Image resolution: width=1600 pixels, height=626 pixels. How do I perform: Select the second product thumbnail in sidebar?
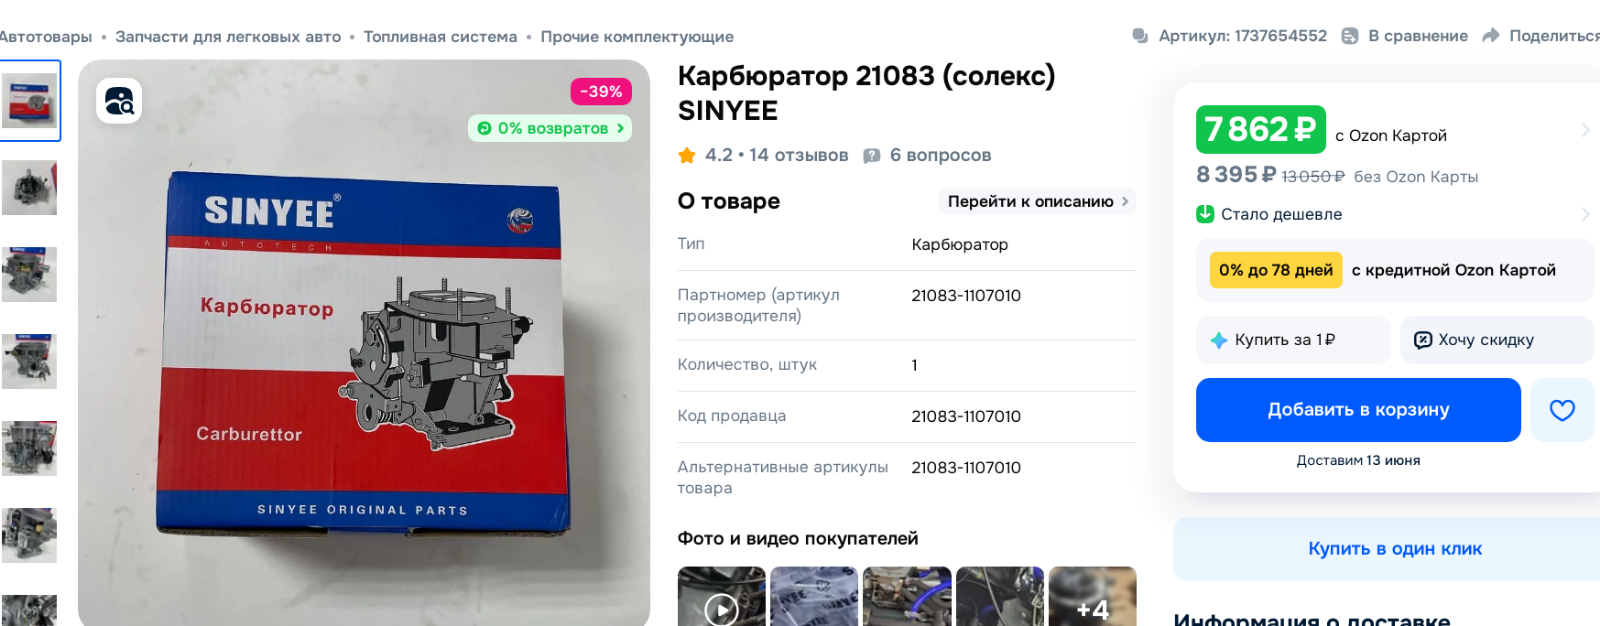tap(29, 187)
